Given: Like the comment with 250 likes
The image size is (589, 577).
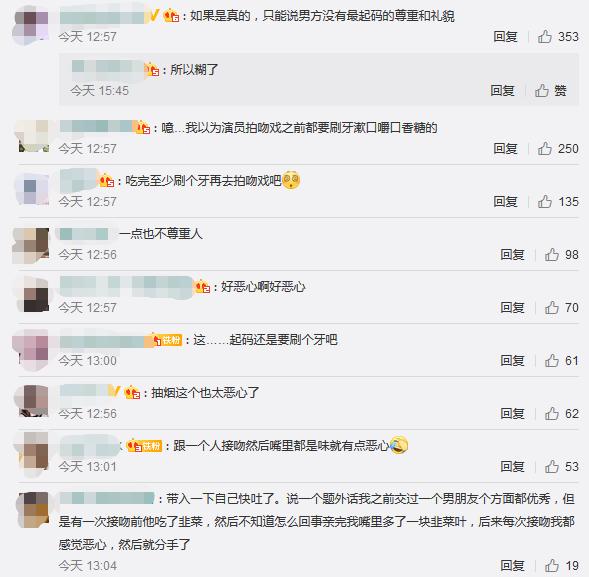Looking at the screenshot, I should 545,149.
